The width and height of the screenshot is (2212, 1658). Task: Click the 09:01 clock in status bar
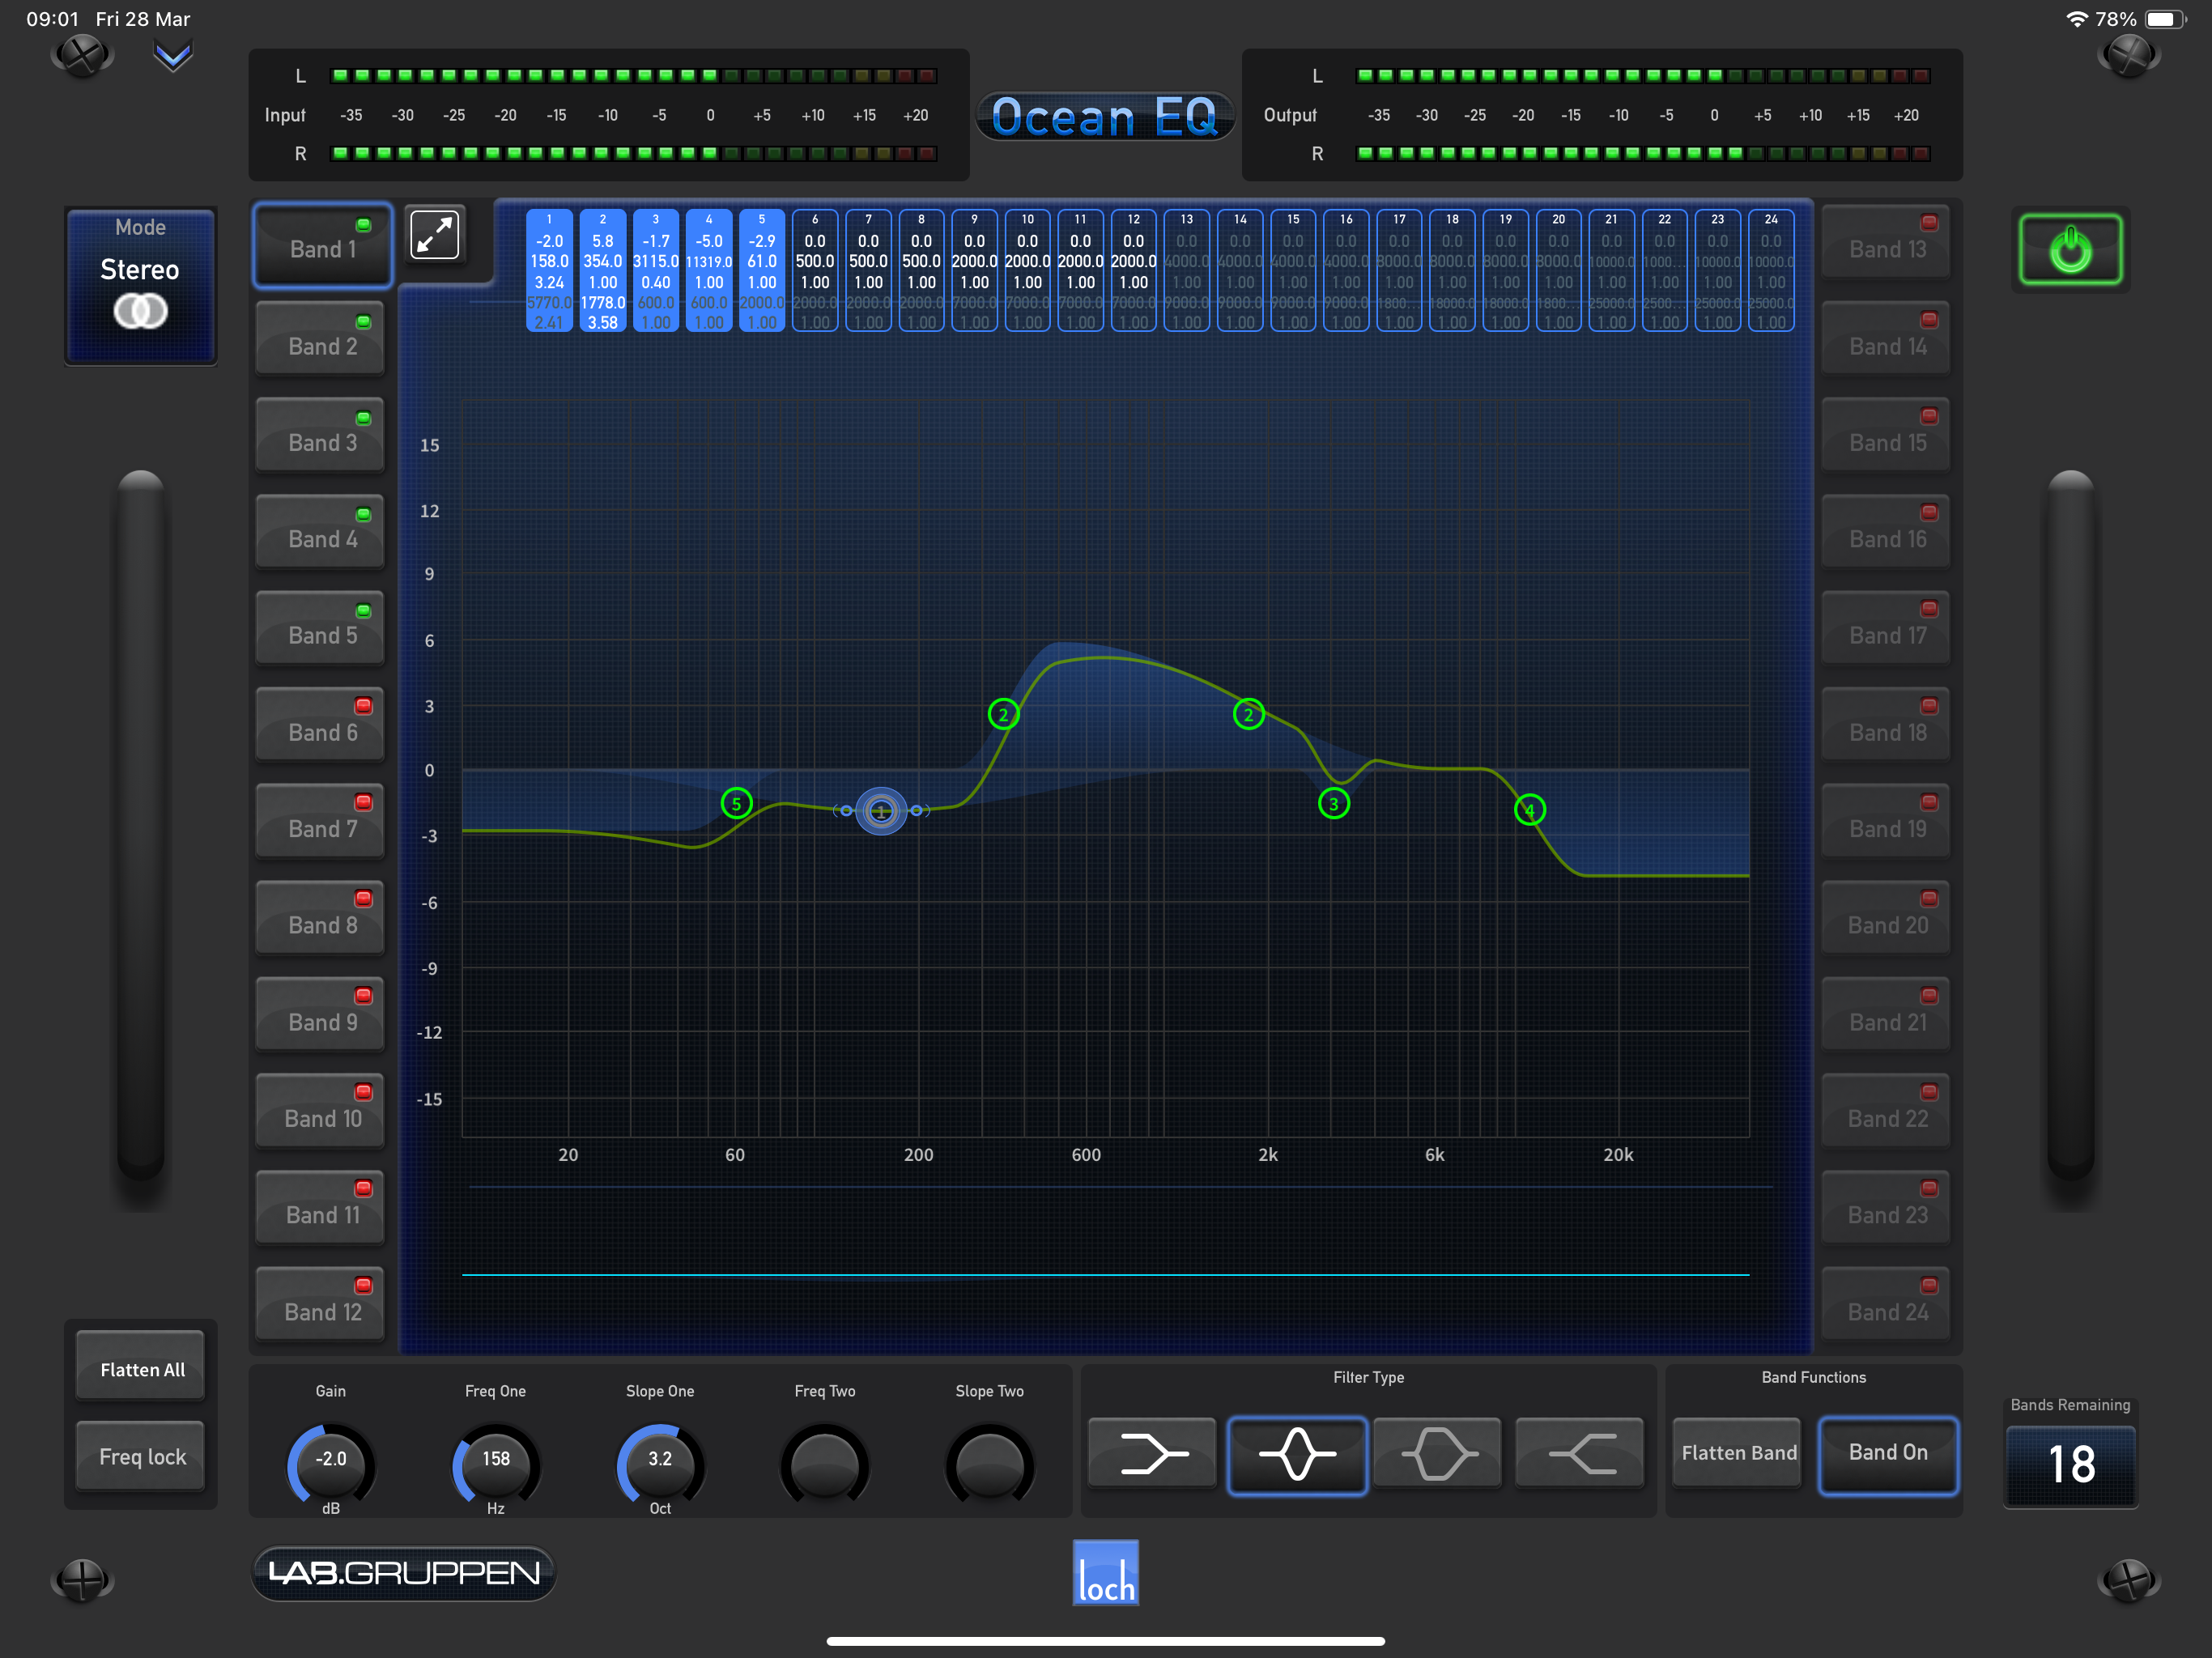pyautogui.click(x=52, y=19)
